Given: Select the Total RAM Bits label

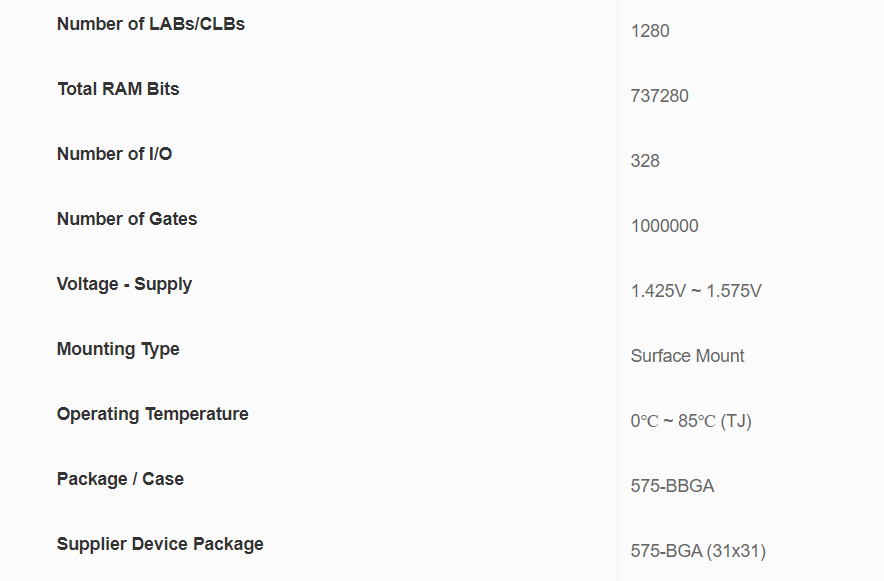Looking at the screenshot, I should click(118, 89).
